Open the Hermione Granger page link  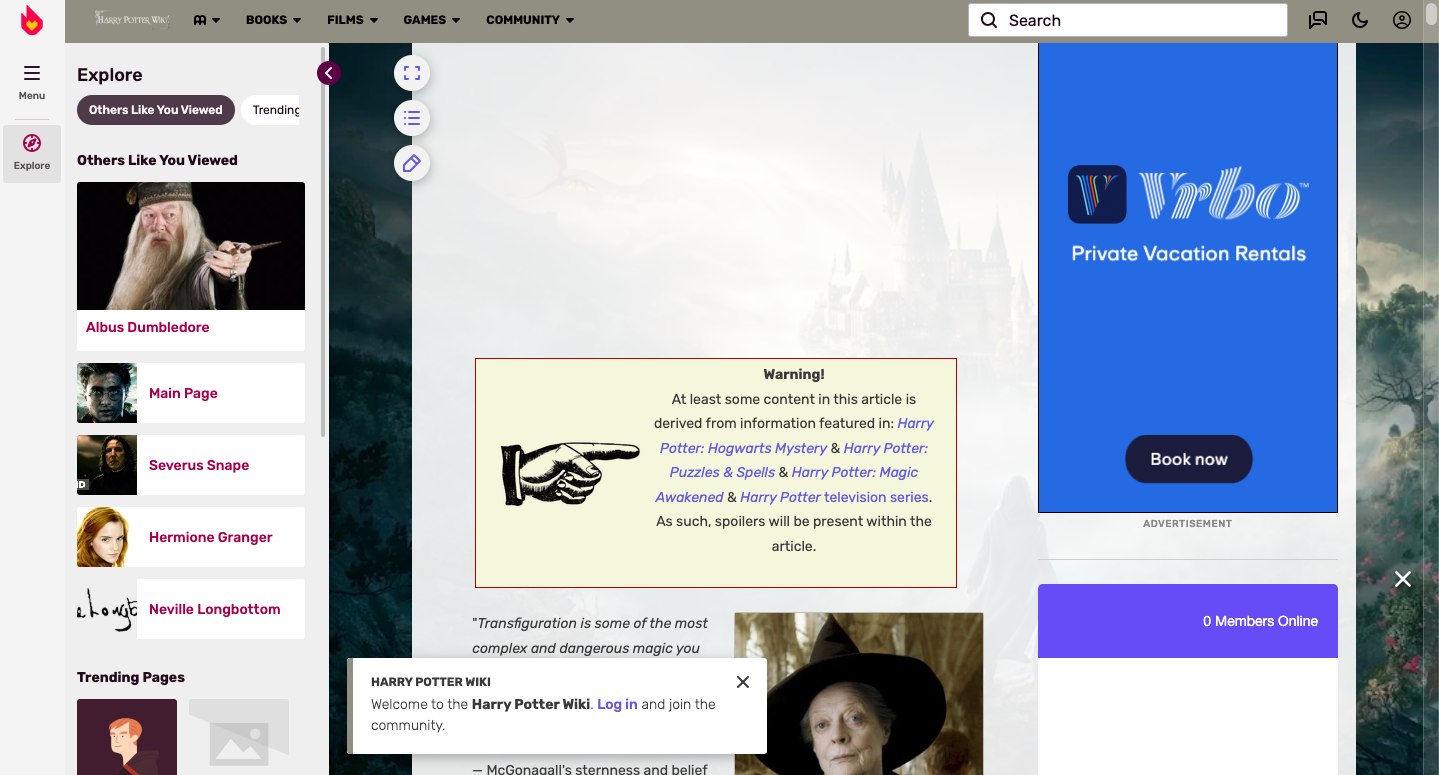tap(210, 537)
